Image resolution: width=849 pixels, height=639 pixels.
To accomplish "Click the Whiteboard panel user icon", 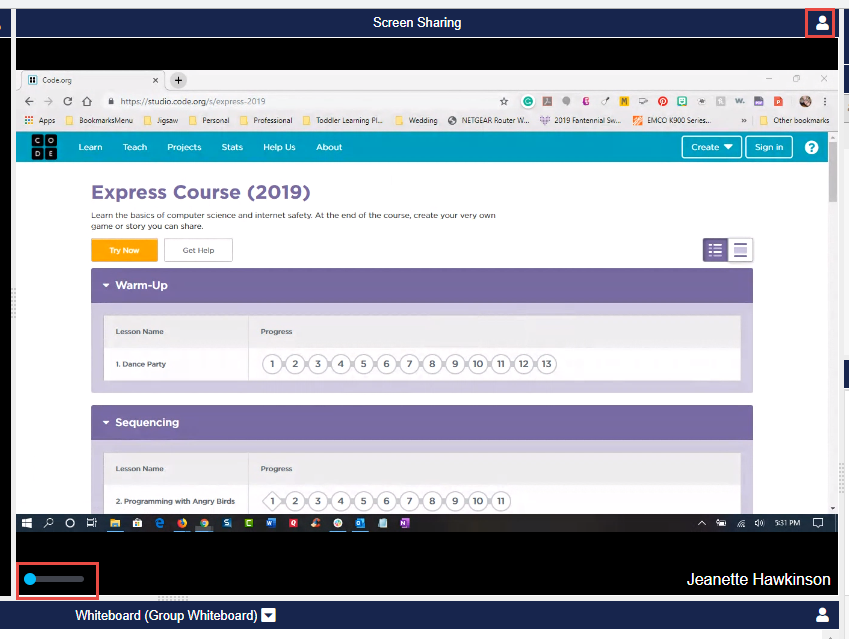I will [x=822, y=615].
